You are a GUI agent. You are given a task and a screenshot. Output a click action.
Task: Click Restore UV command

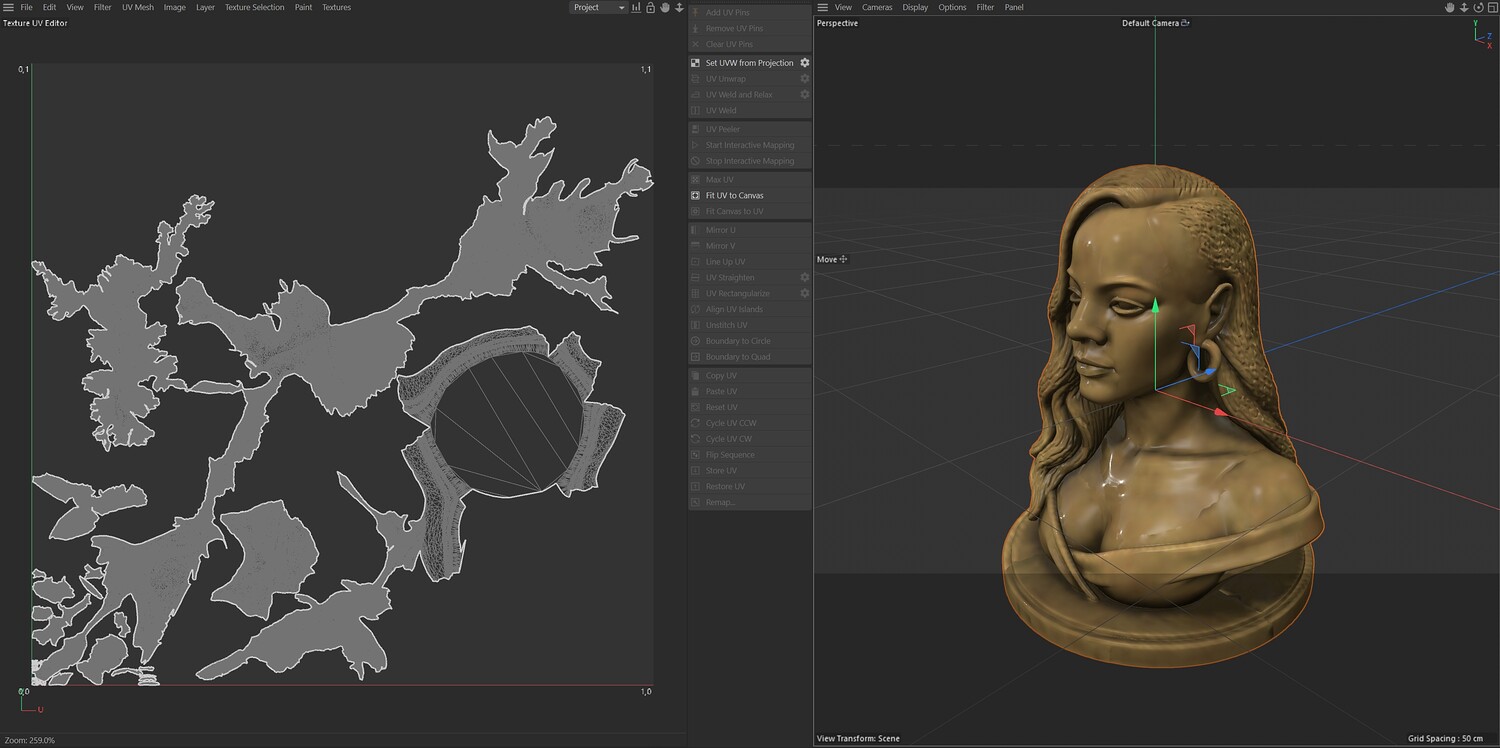[x=750, y=487]
